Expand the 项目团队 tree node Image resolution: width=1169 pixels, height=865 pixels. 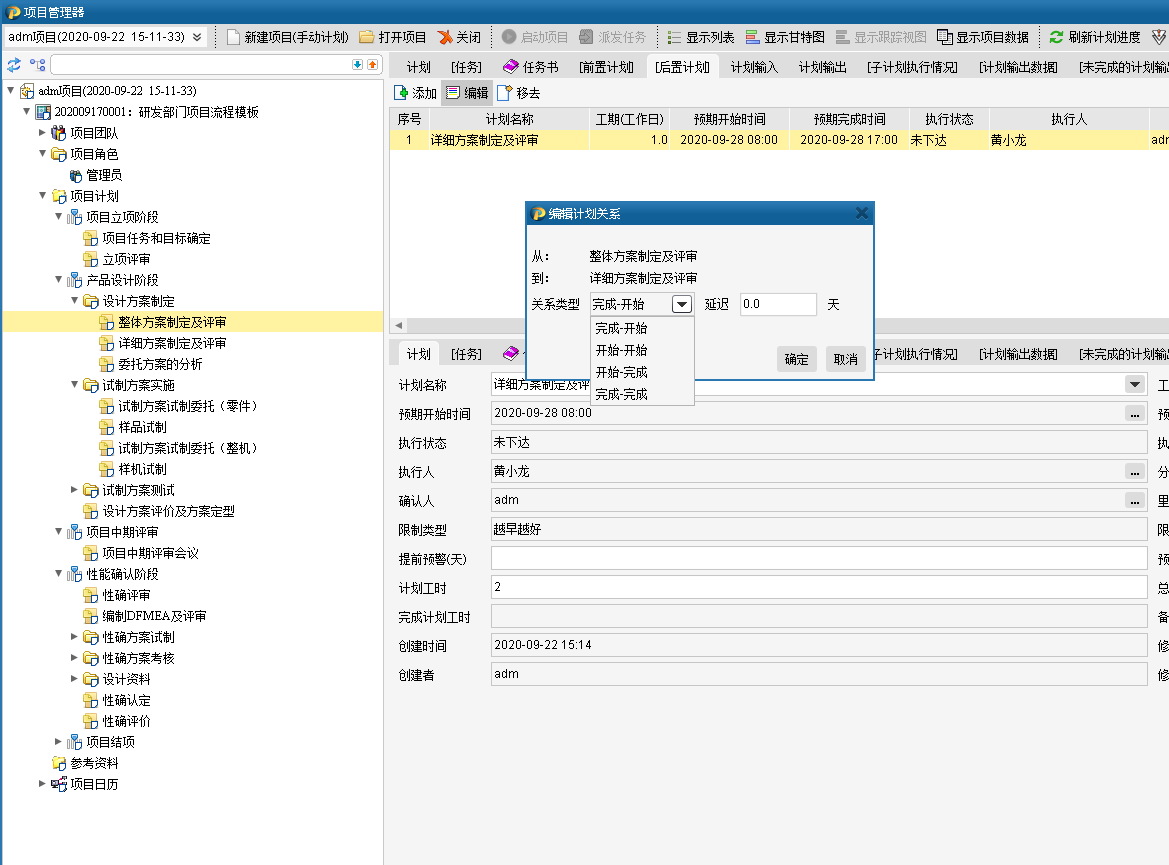coord(43,133)
